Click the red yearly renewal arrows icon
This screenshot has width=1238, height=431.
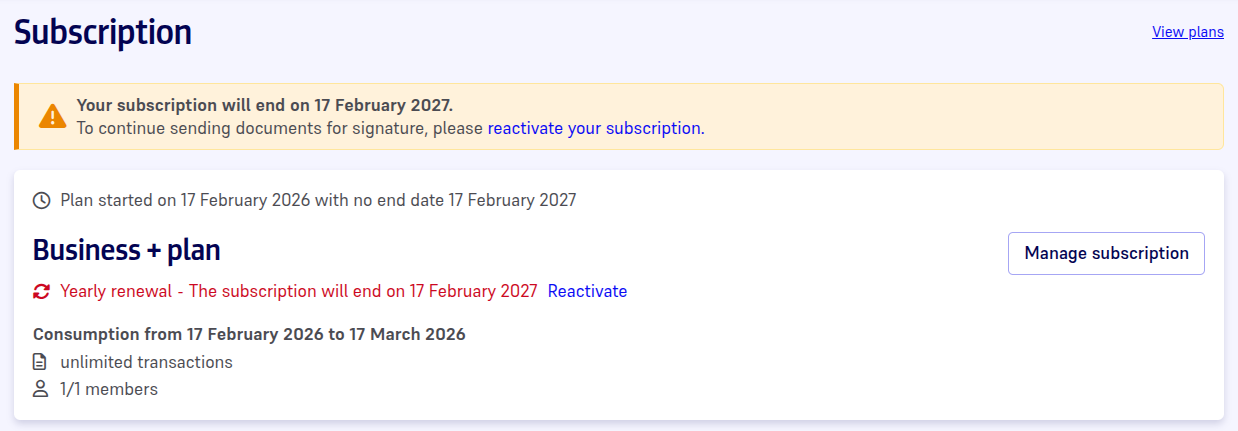pyautogui.click(x=41, y=292)
